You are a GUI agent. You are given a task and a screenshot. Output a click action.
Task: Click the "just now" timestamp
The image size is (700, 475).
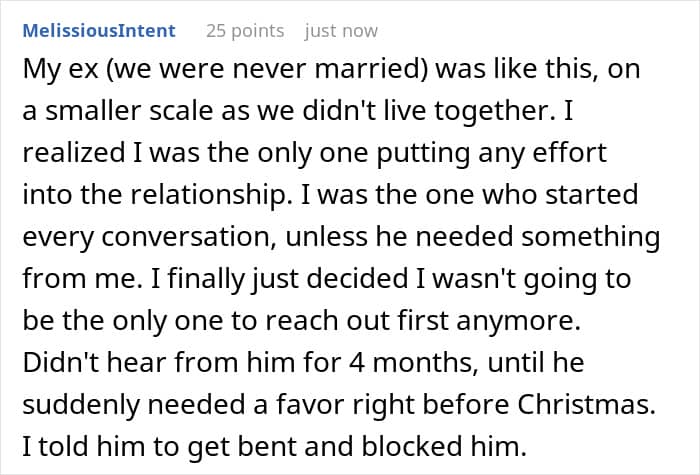tap(341, 30)
